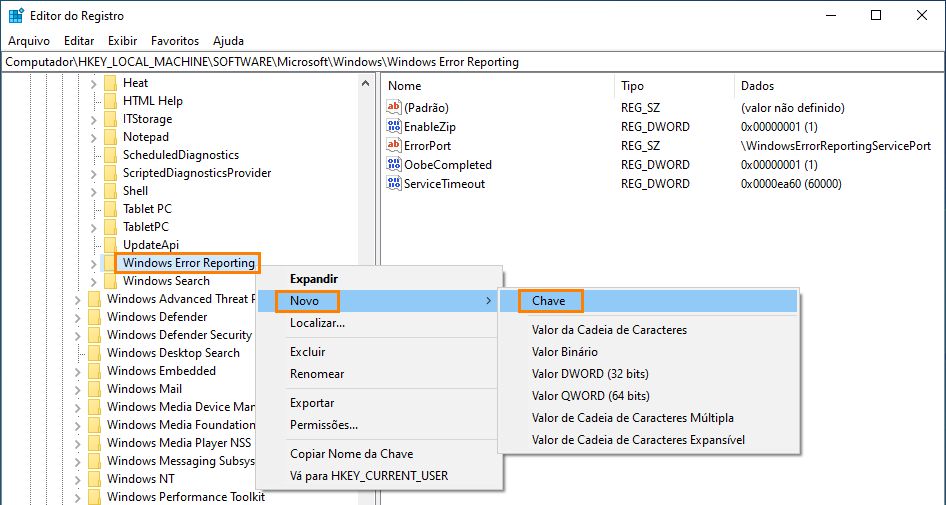Image resolution: width=946 pixels, height=505 pixels.
Task: Click the Windows Defender folder icon
Action: [x=95, y=317]
